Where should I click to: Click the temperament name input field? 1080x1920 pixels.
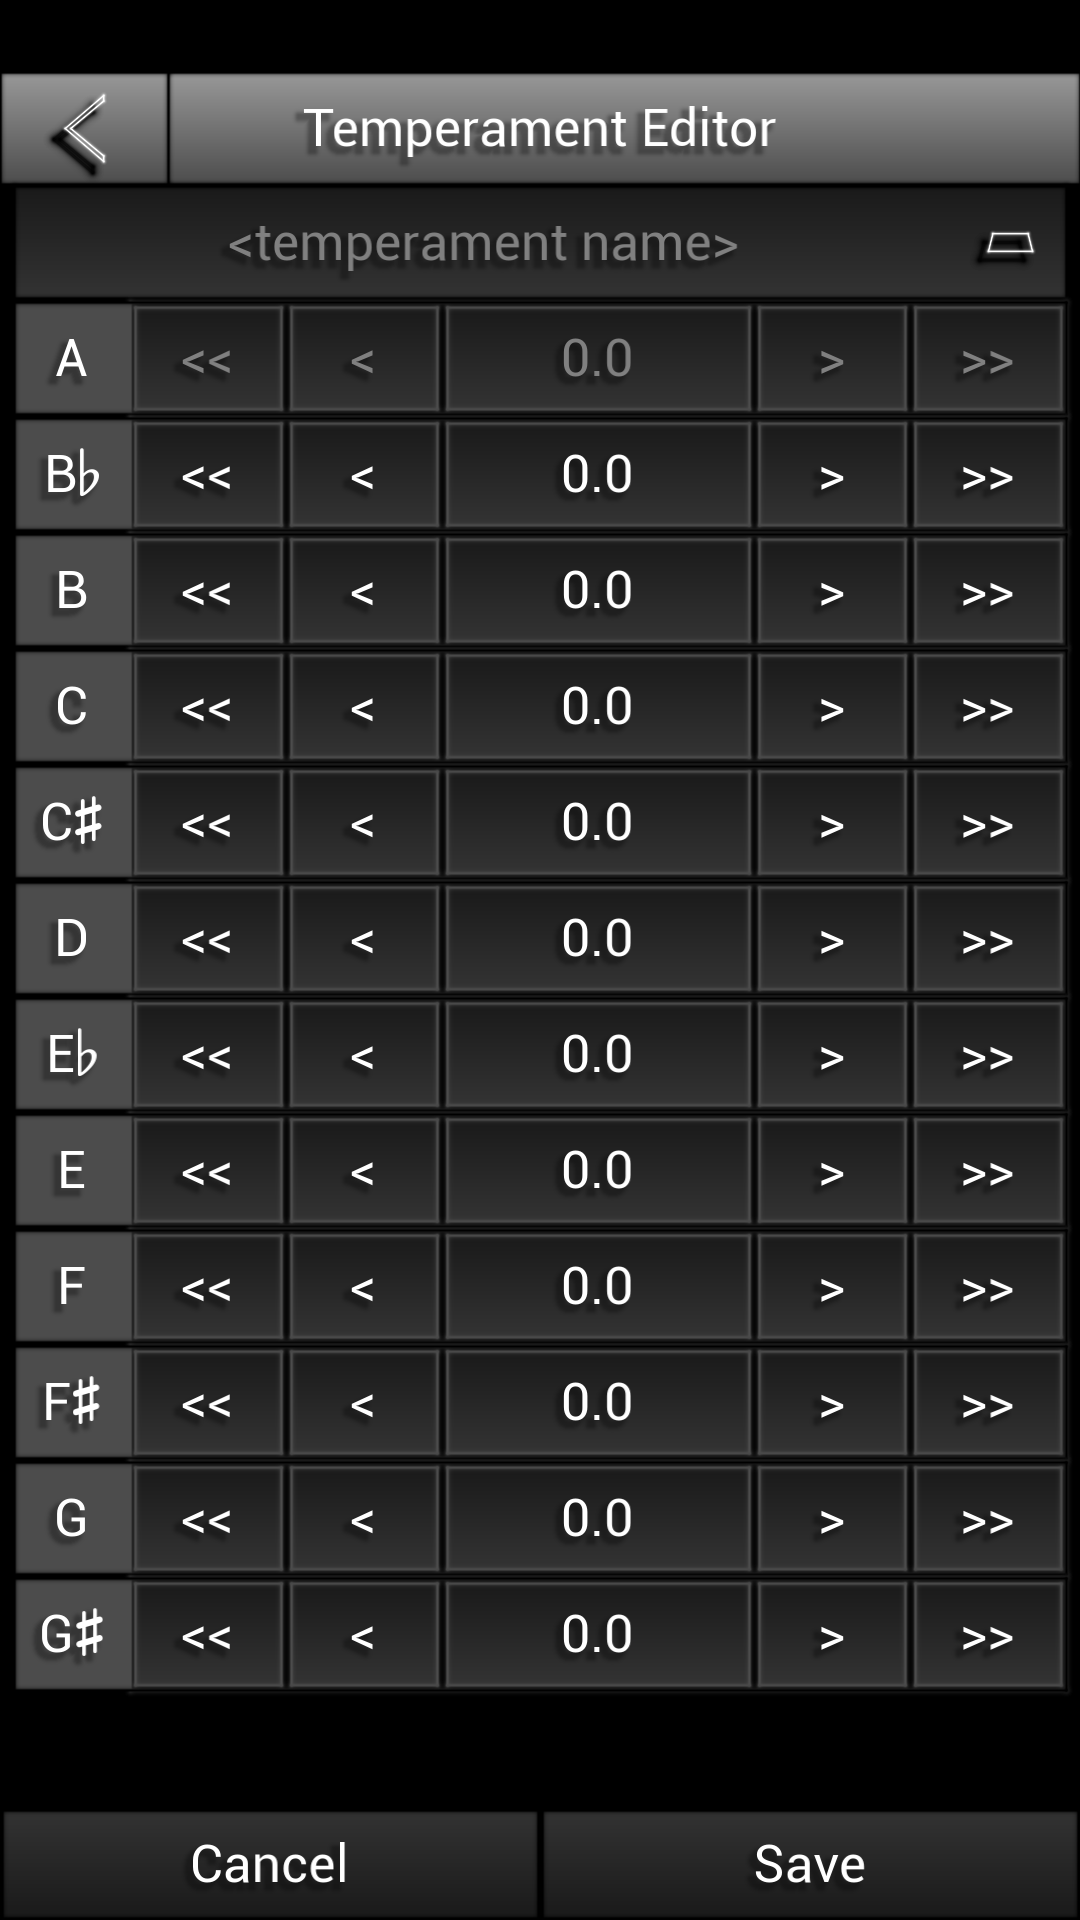(482, 244)
